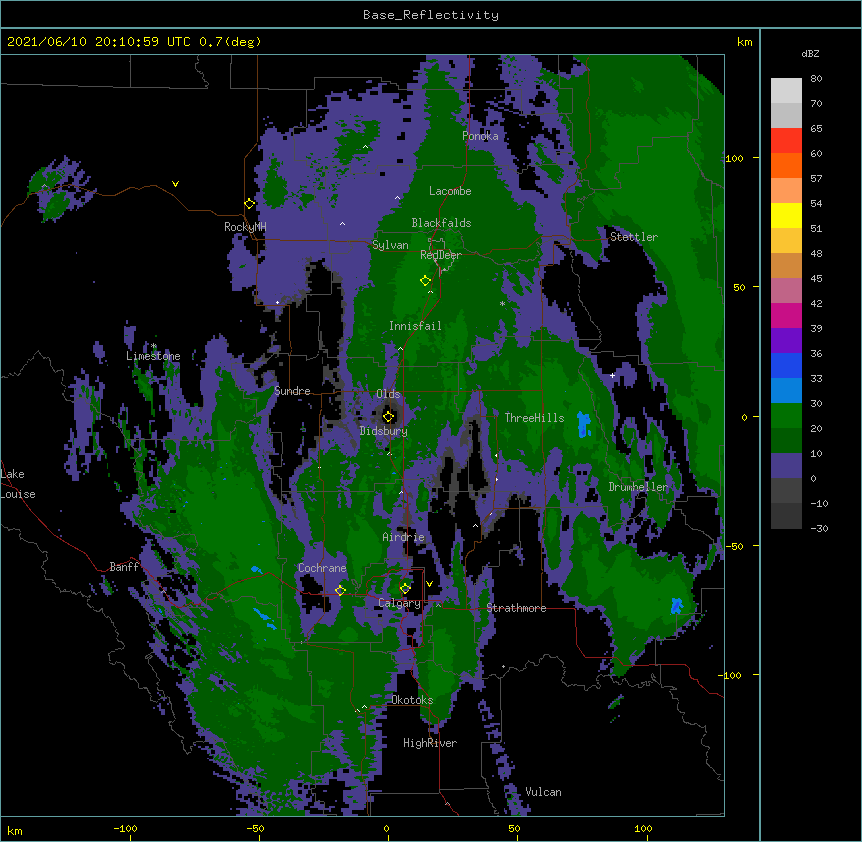Select the Cochrane label
862x842 pixels.
(x=322, y=568)
